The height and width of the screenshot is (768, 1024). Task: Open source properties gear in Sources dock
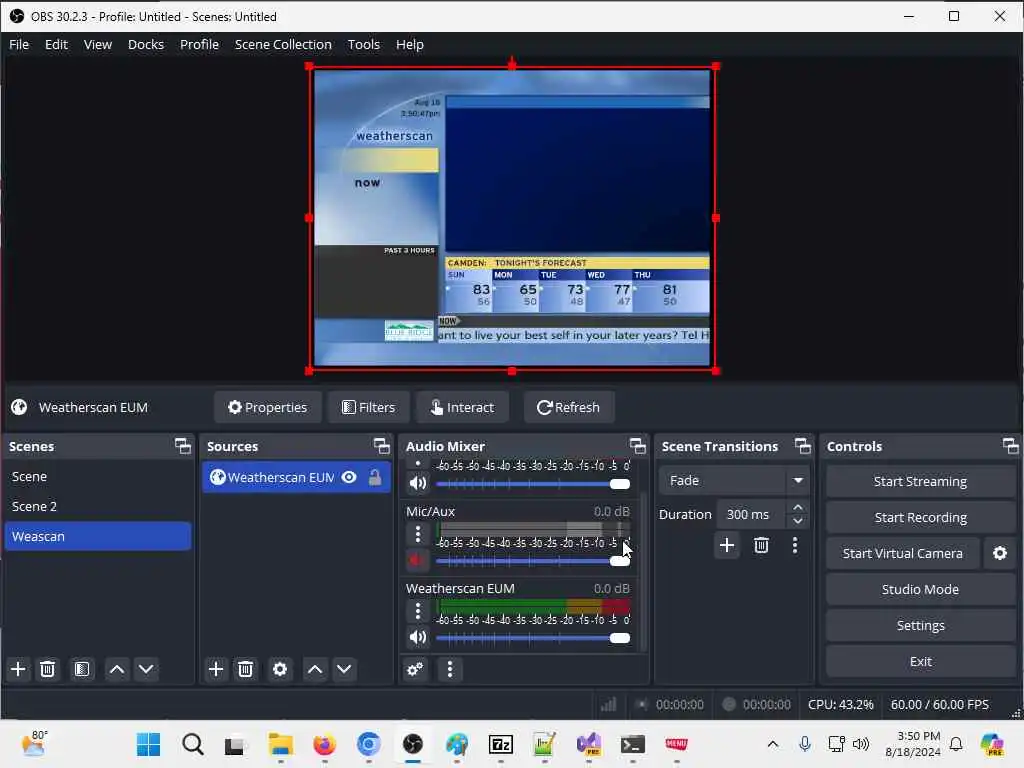pos(280,669)
